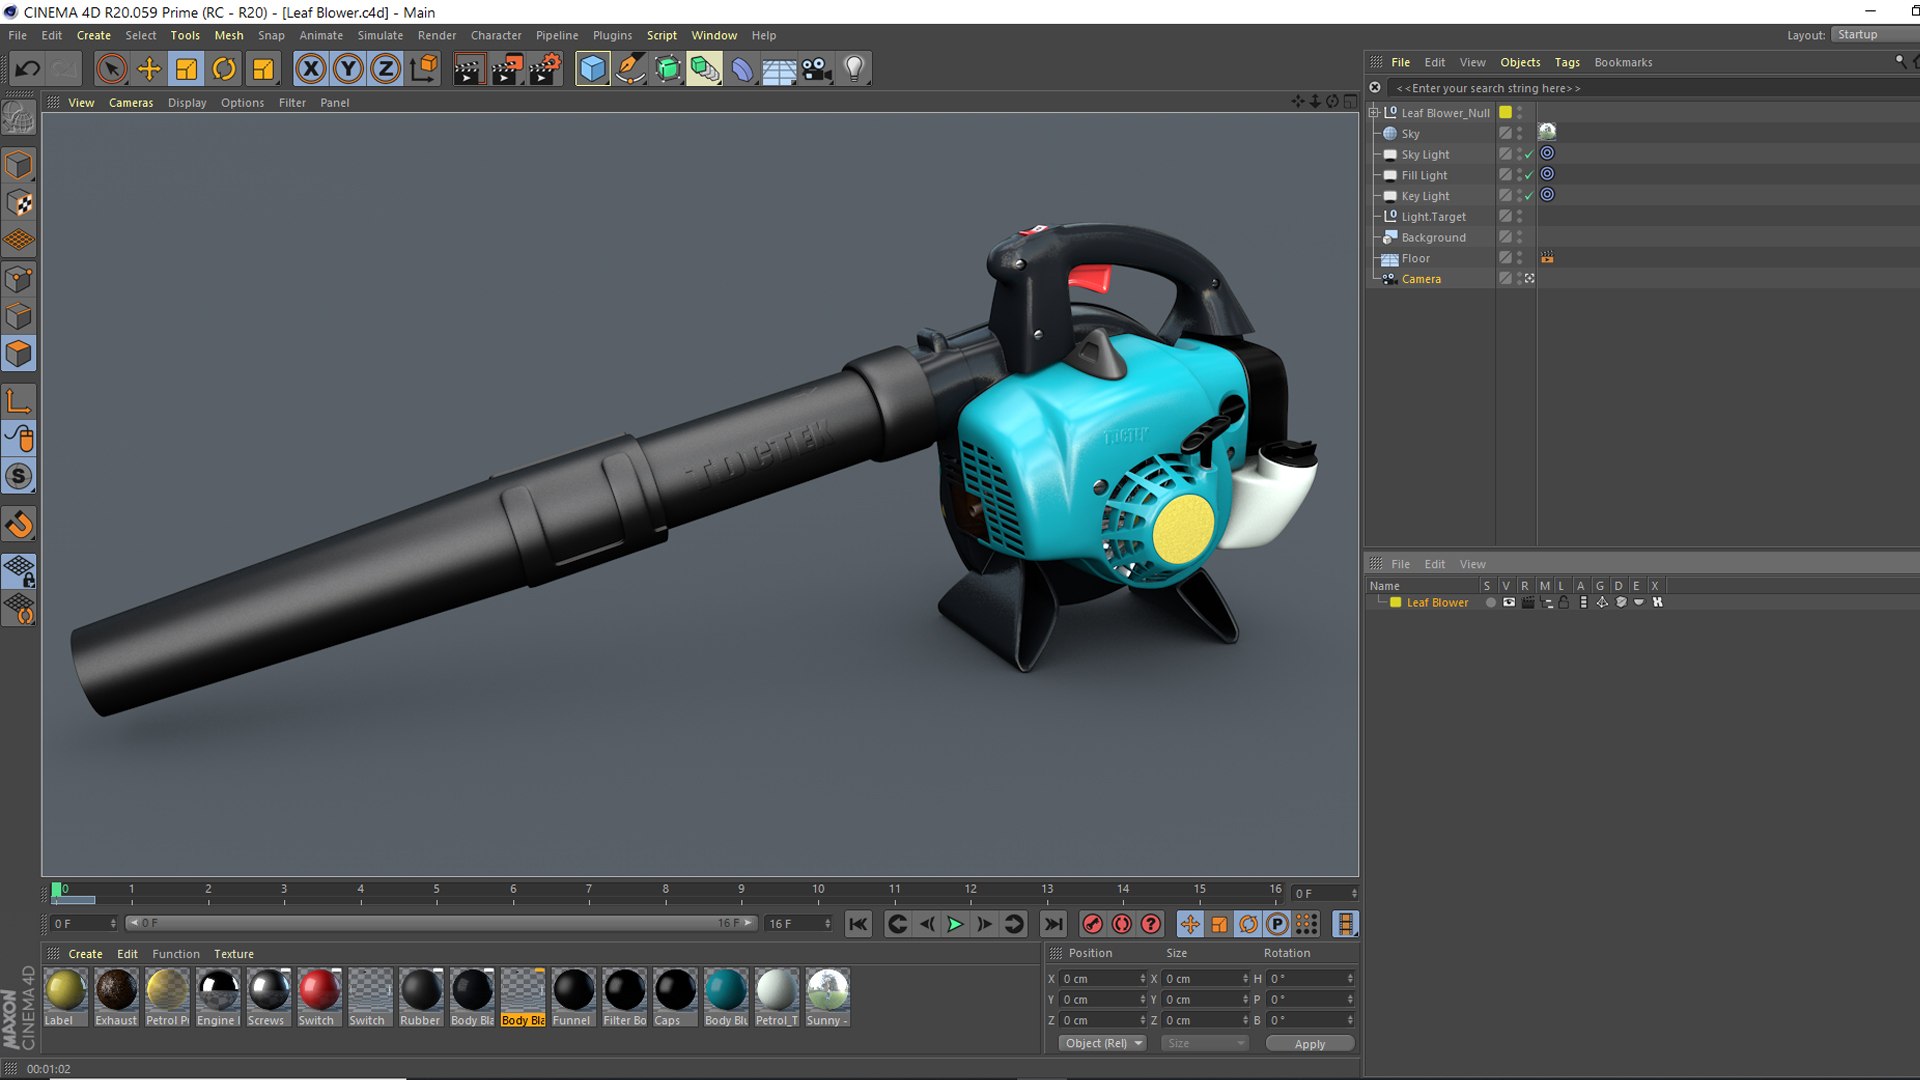Click the Locked Workplane grid icon
The width and height of the screenshot is (1920, 1080).
(19, 571)
